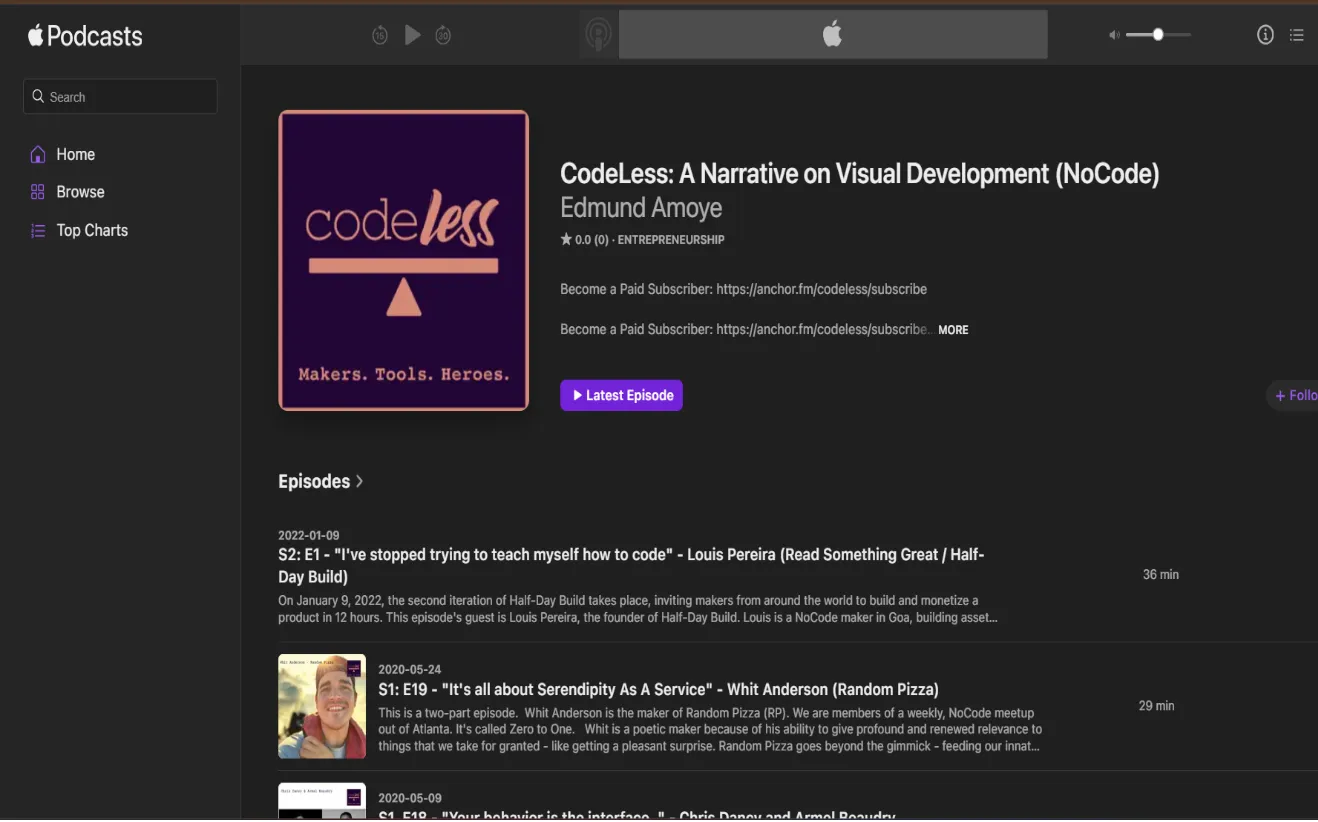
Task: Focus the Search input field
Action: pos(120,97)
